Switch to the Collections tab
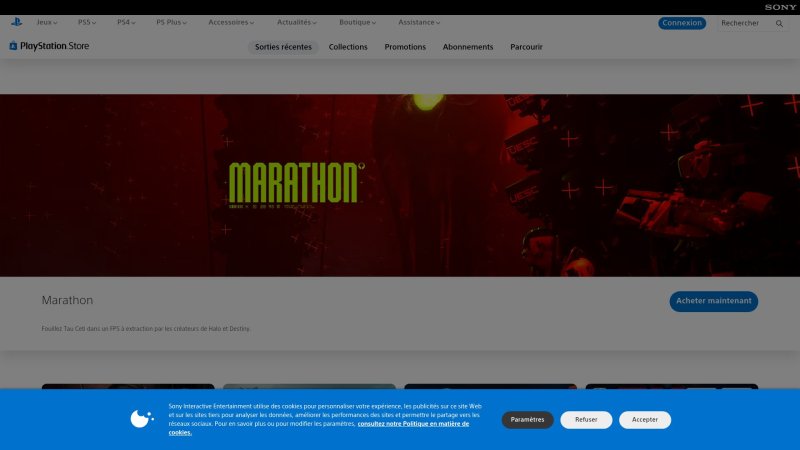800x450 pixels. pyautogui.click(x=348, y=47)
